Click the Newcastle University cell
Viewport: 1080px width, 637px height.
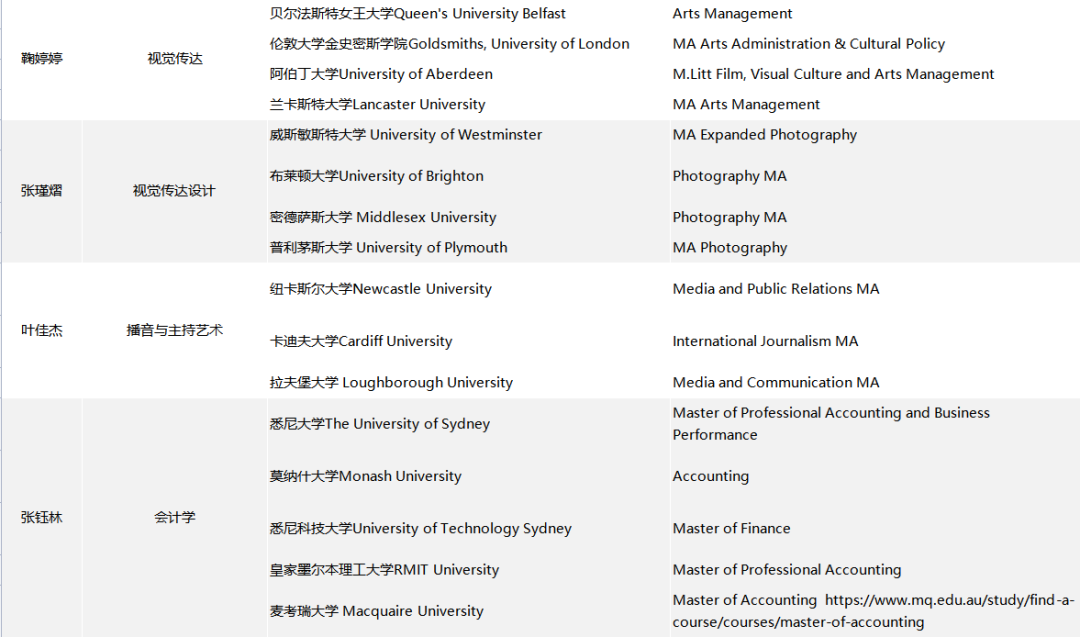click(x=381, y=289)
